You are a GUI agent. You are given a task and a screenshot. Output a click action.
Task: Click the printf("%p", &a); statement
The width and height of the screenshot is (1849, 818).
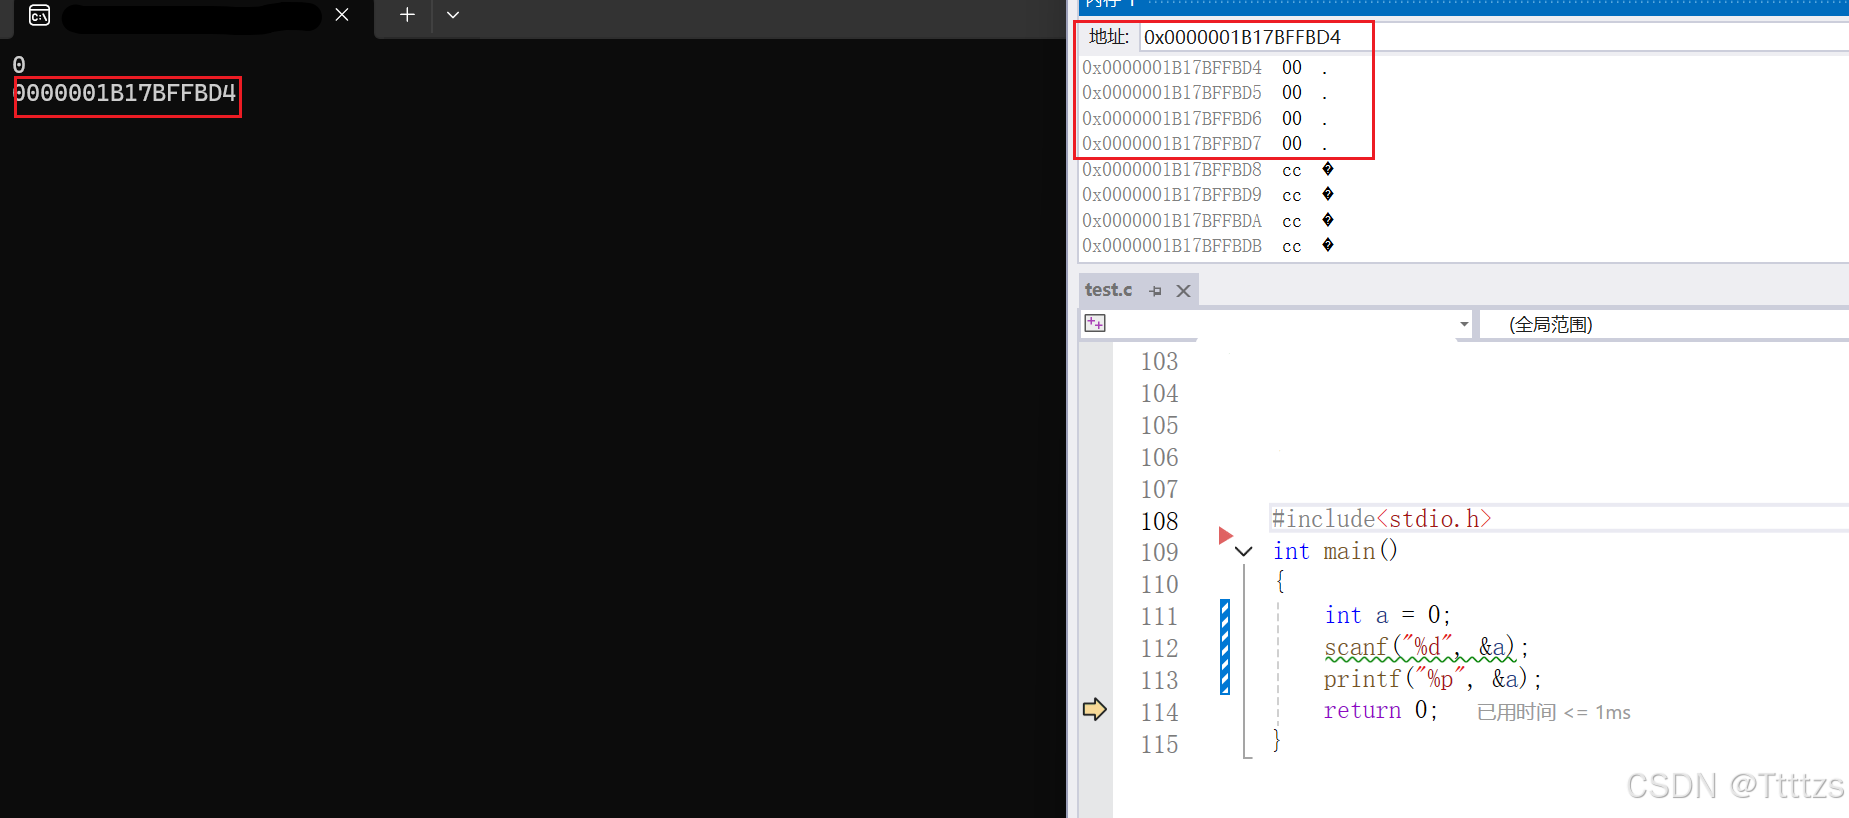tap(1433, 679)
